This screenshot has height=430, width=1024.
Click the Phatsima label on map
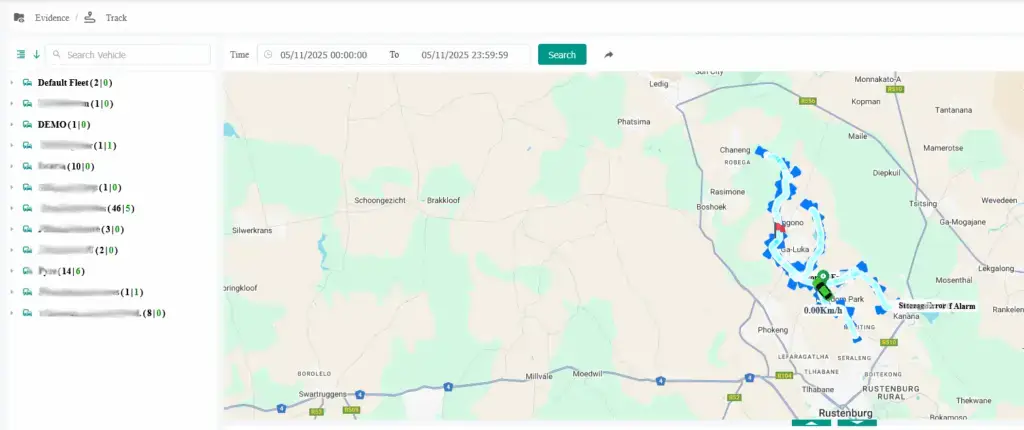[x=633, y=122]
